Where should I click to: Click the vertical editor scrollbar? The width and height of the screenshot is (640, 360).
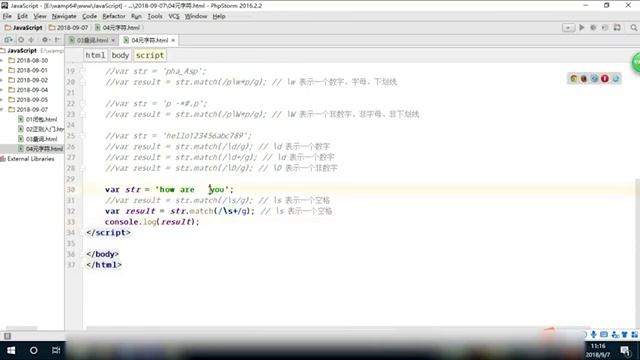coord(637,253)
